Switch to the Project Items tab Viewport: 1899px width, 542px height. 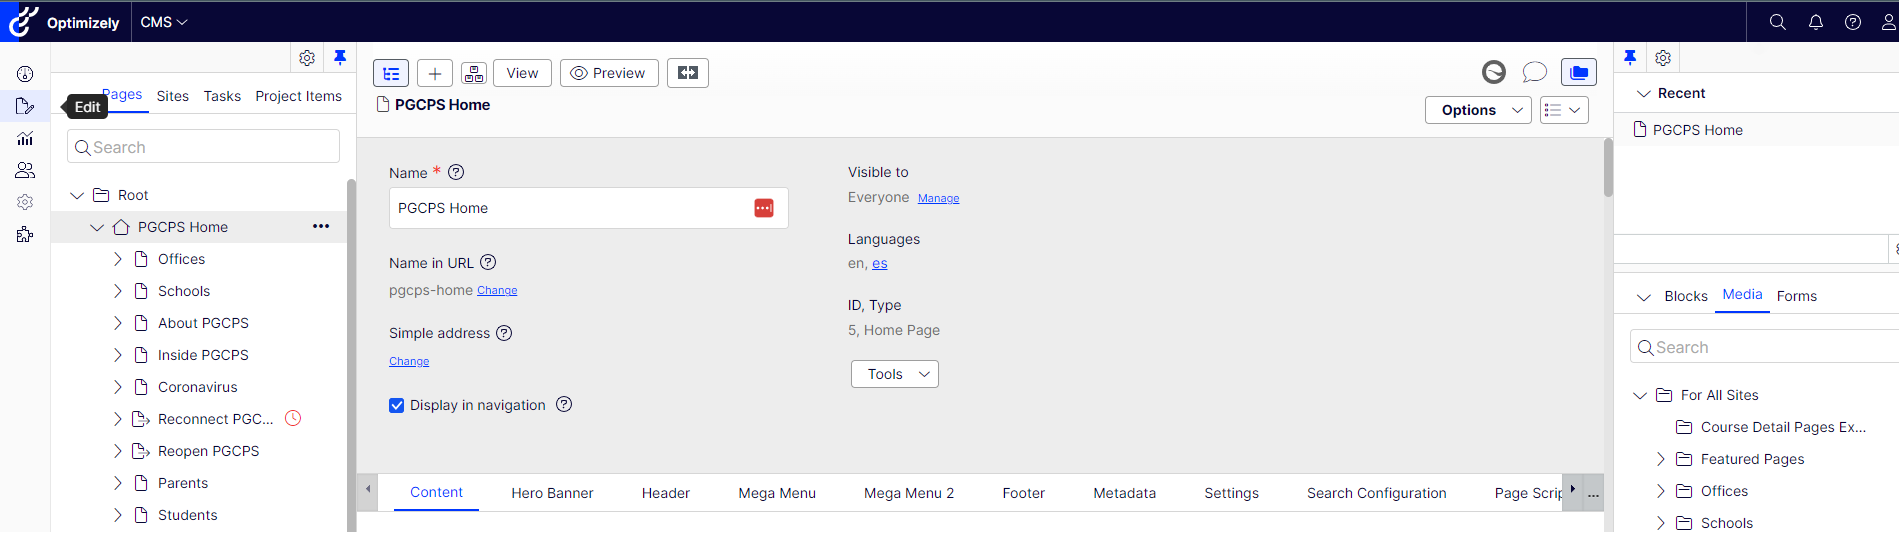coord(298,96)
